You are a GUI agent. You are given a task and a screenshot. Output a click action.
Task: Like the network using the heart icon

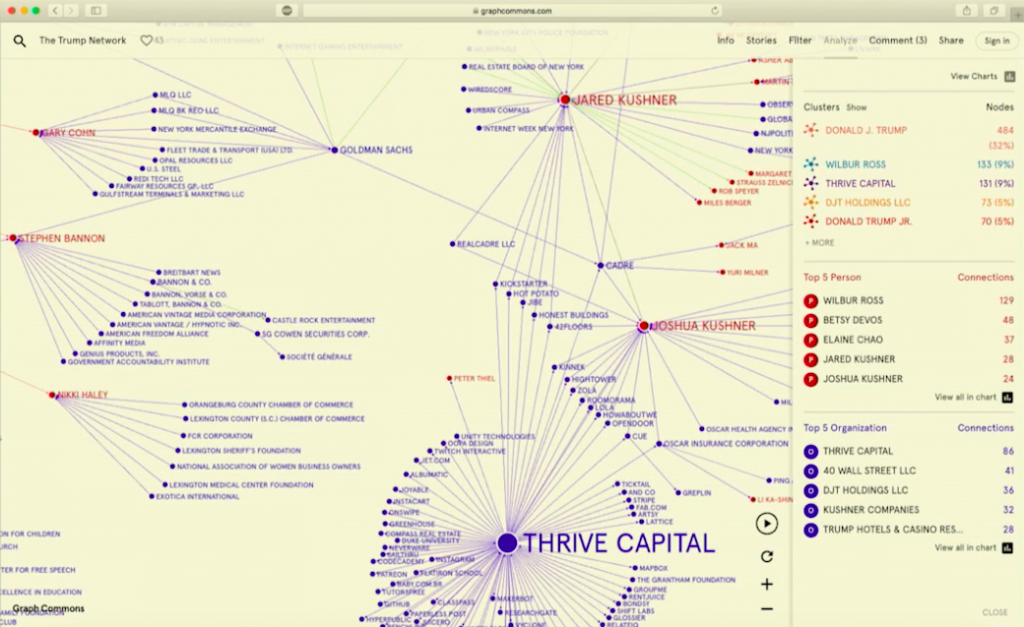tap(147, 41)
